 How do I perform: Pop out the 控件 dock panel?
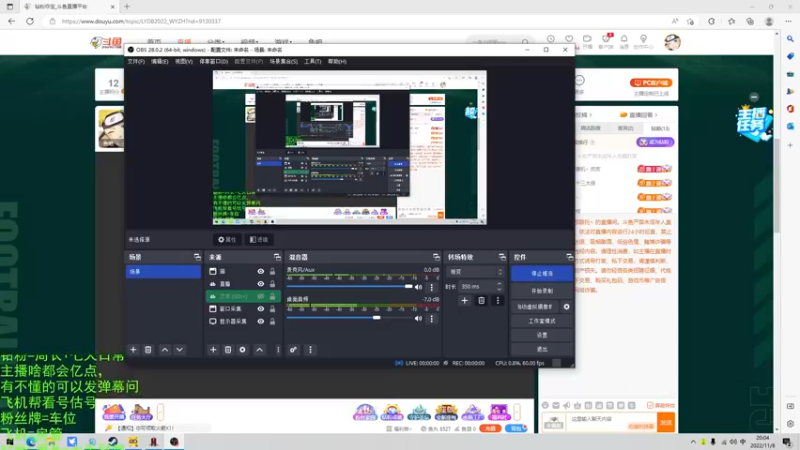point(569,257)
